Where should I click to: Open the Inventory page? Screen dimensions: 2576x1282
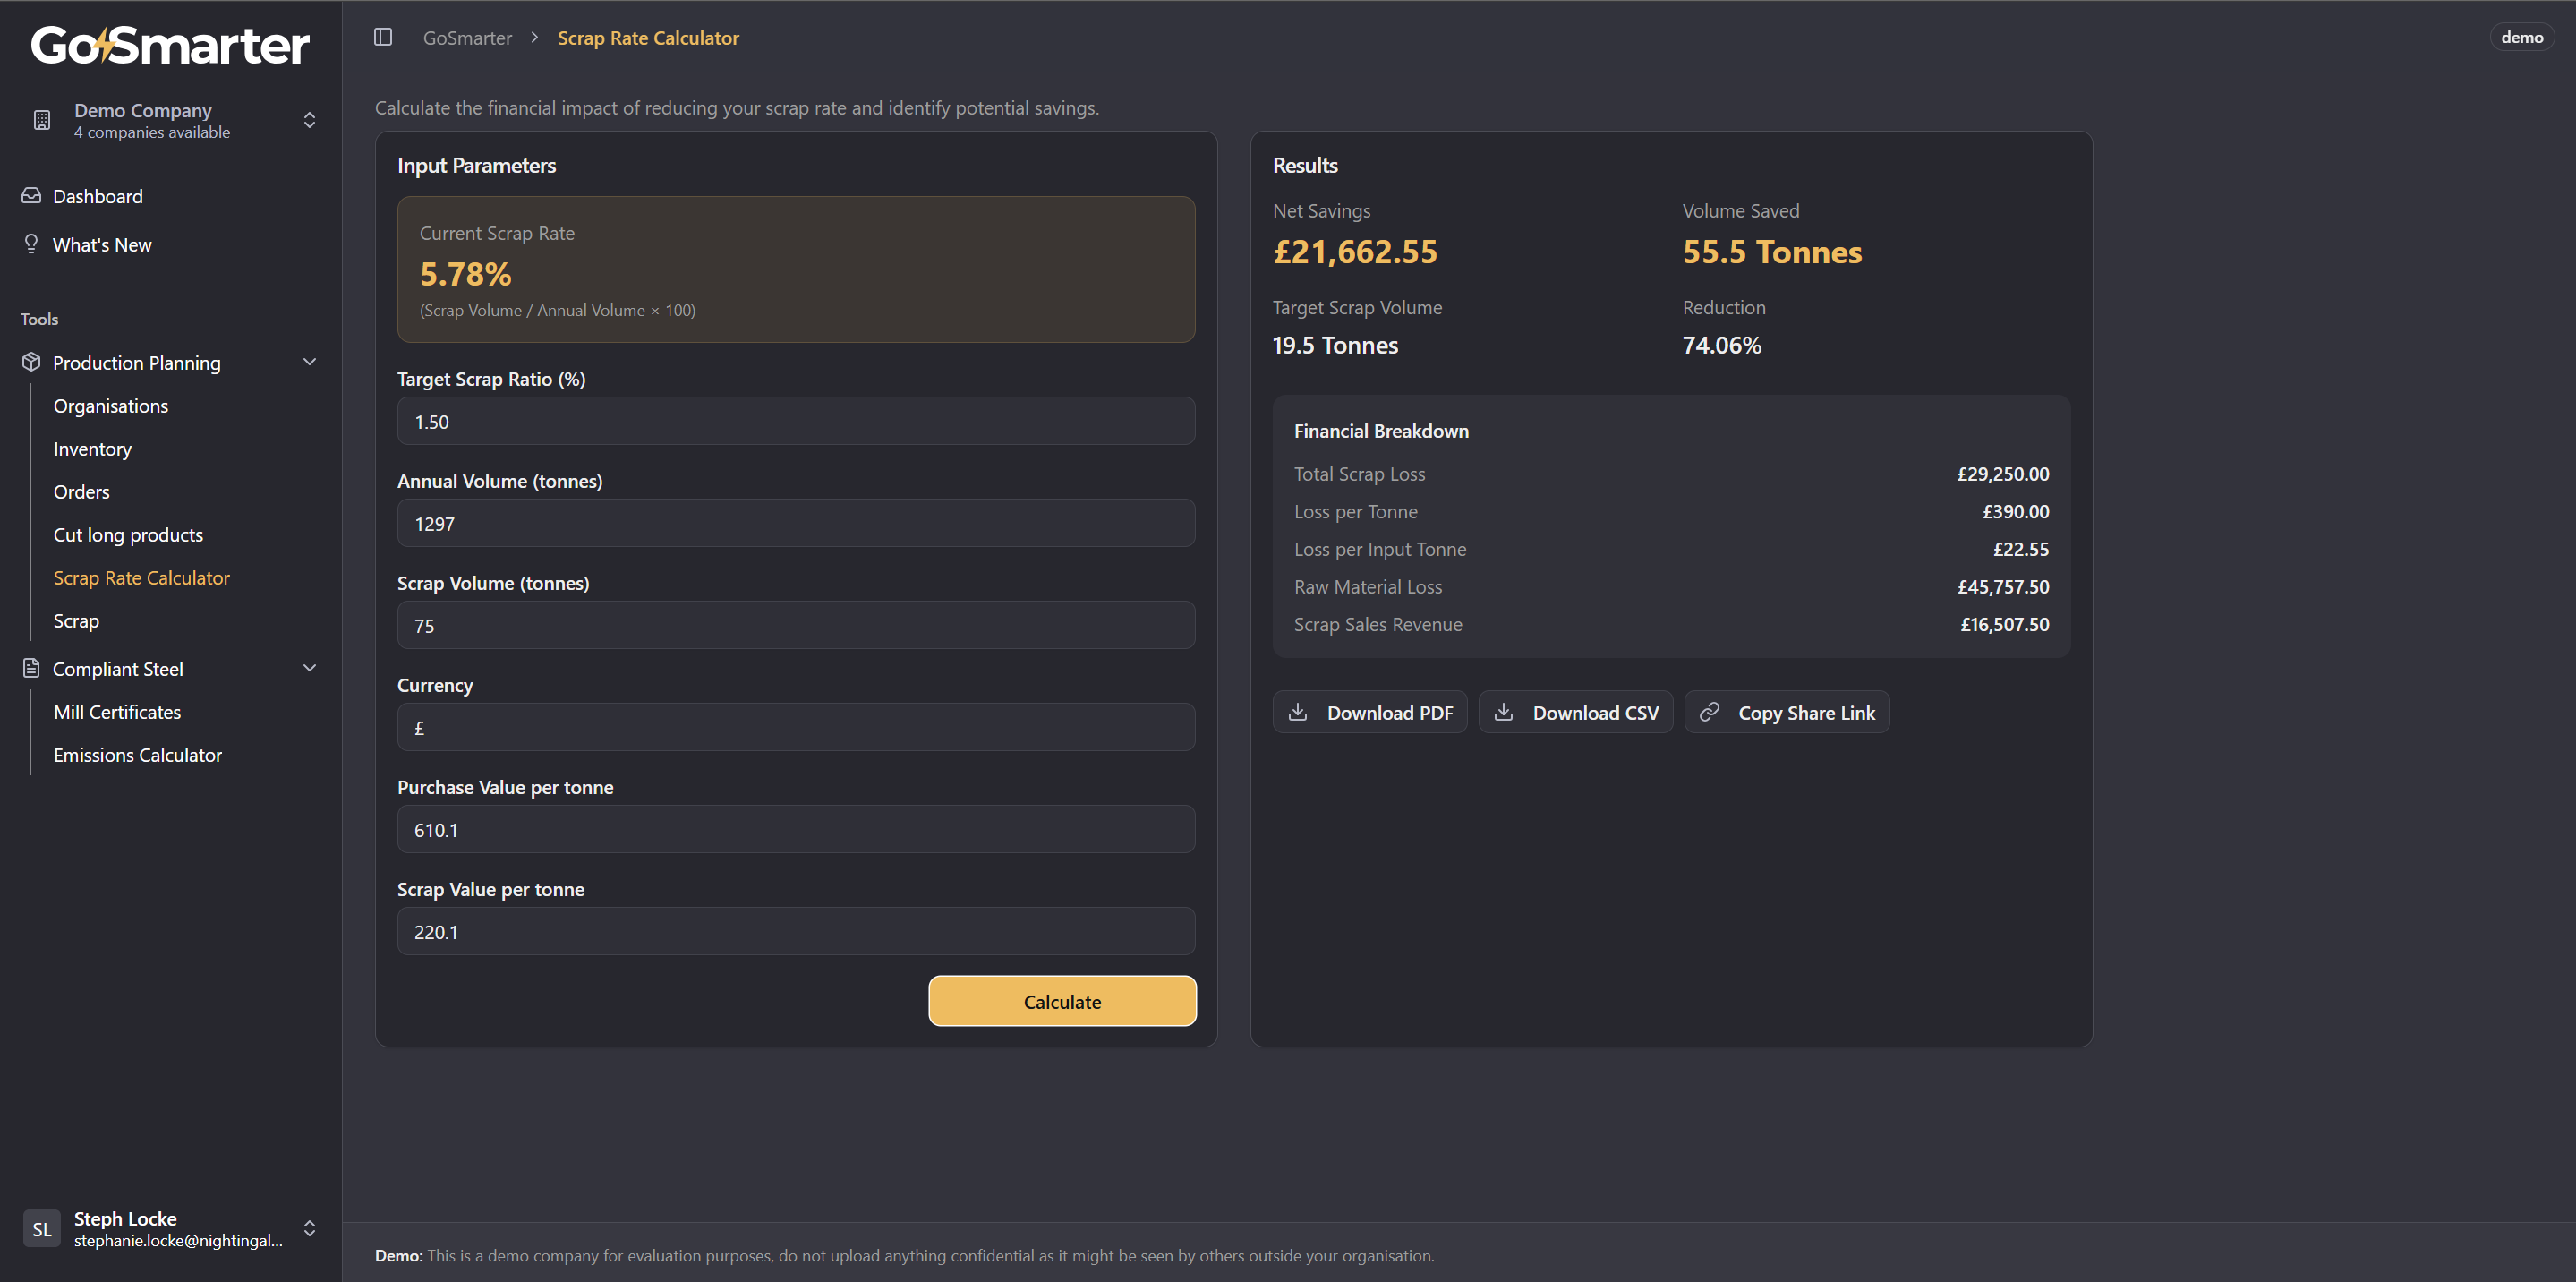(x=92, y=449)
